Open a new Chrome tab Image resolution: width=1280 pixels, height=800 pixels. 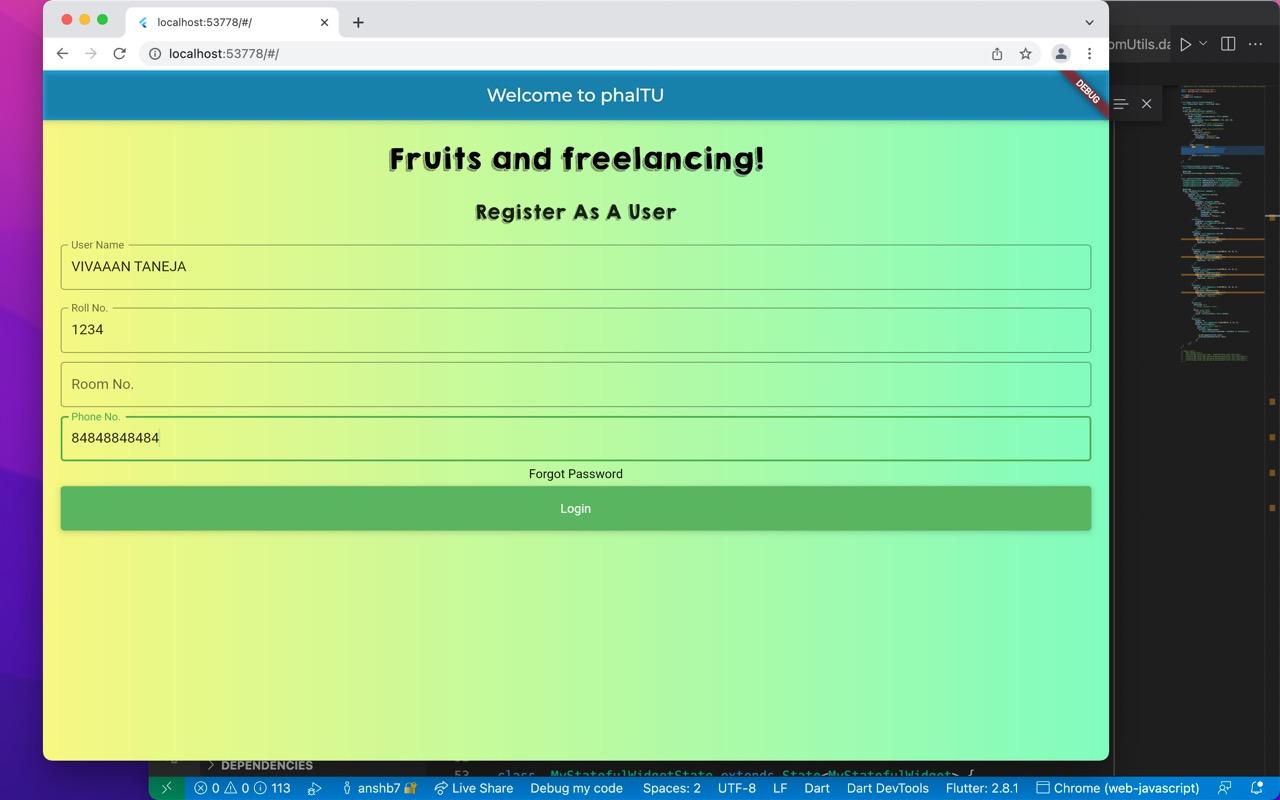(358, 22)
